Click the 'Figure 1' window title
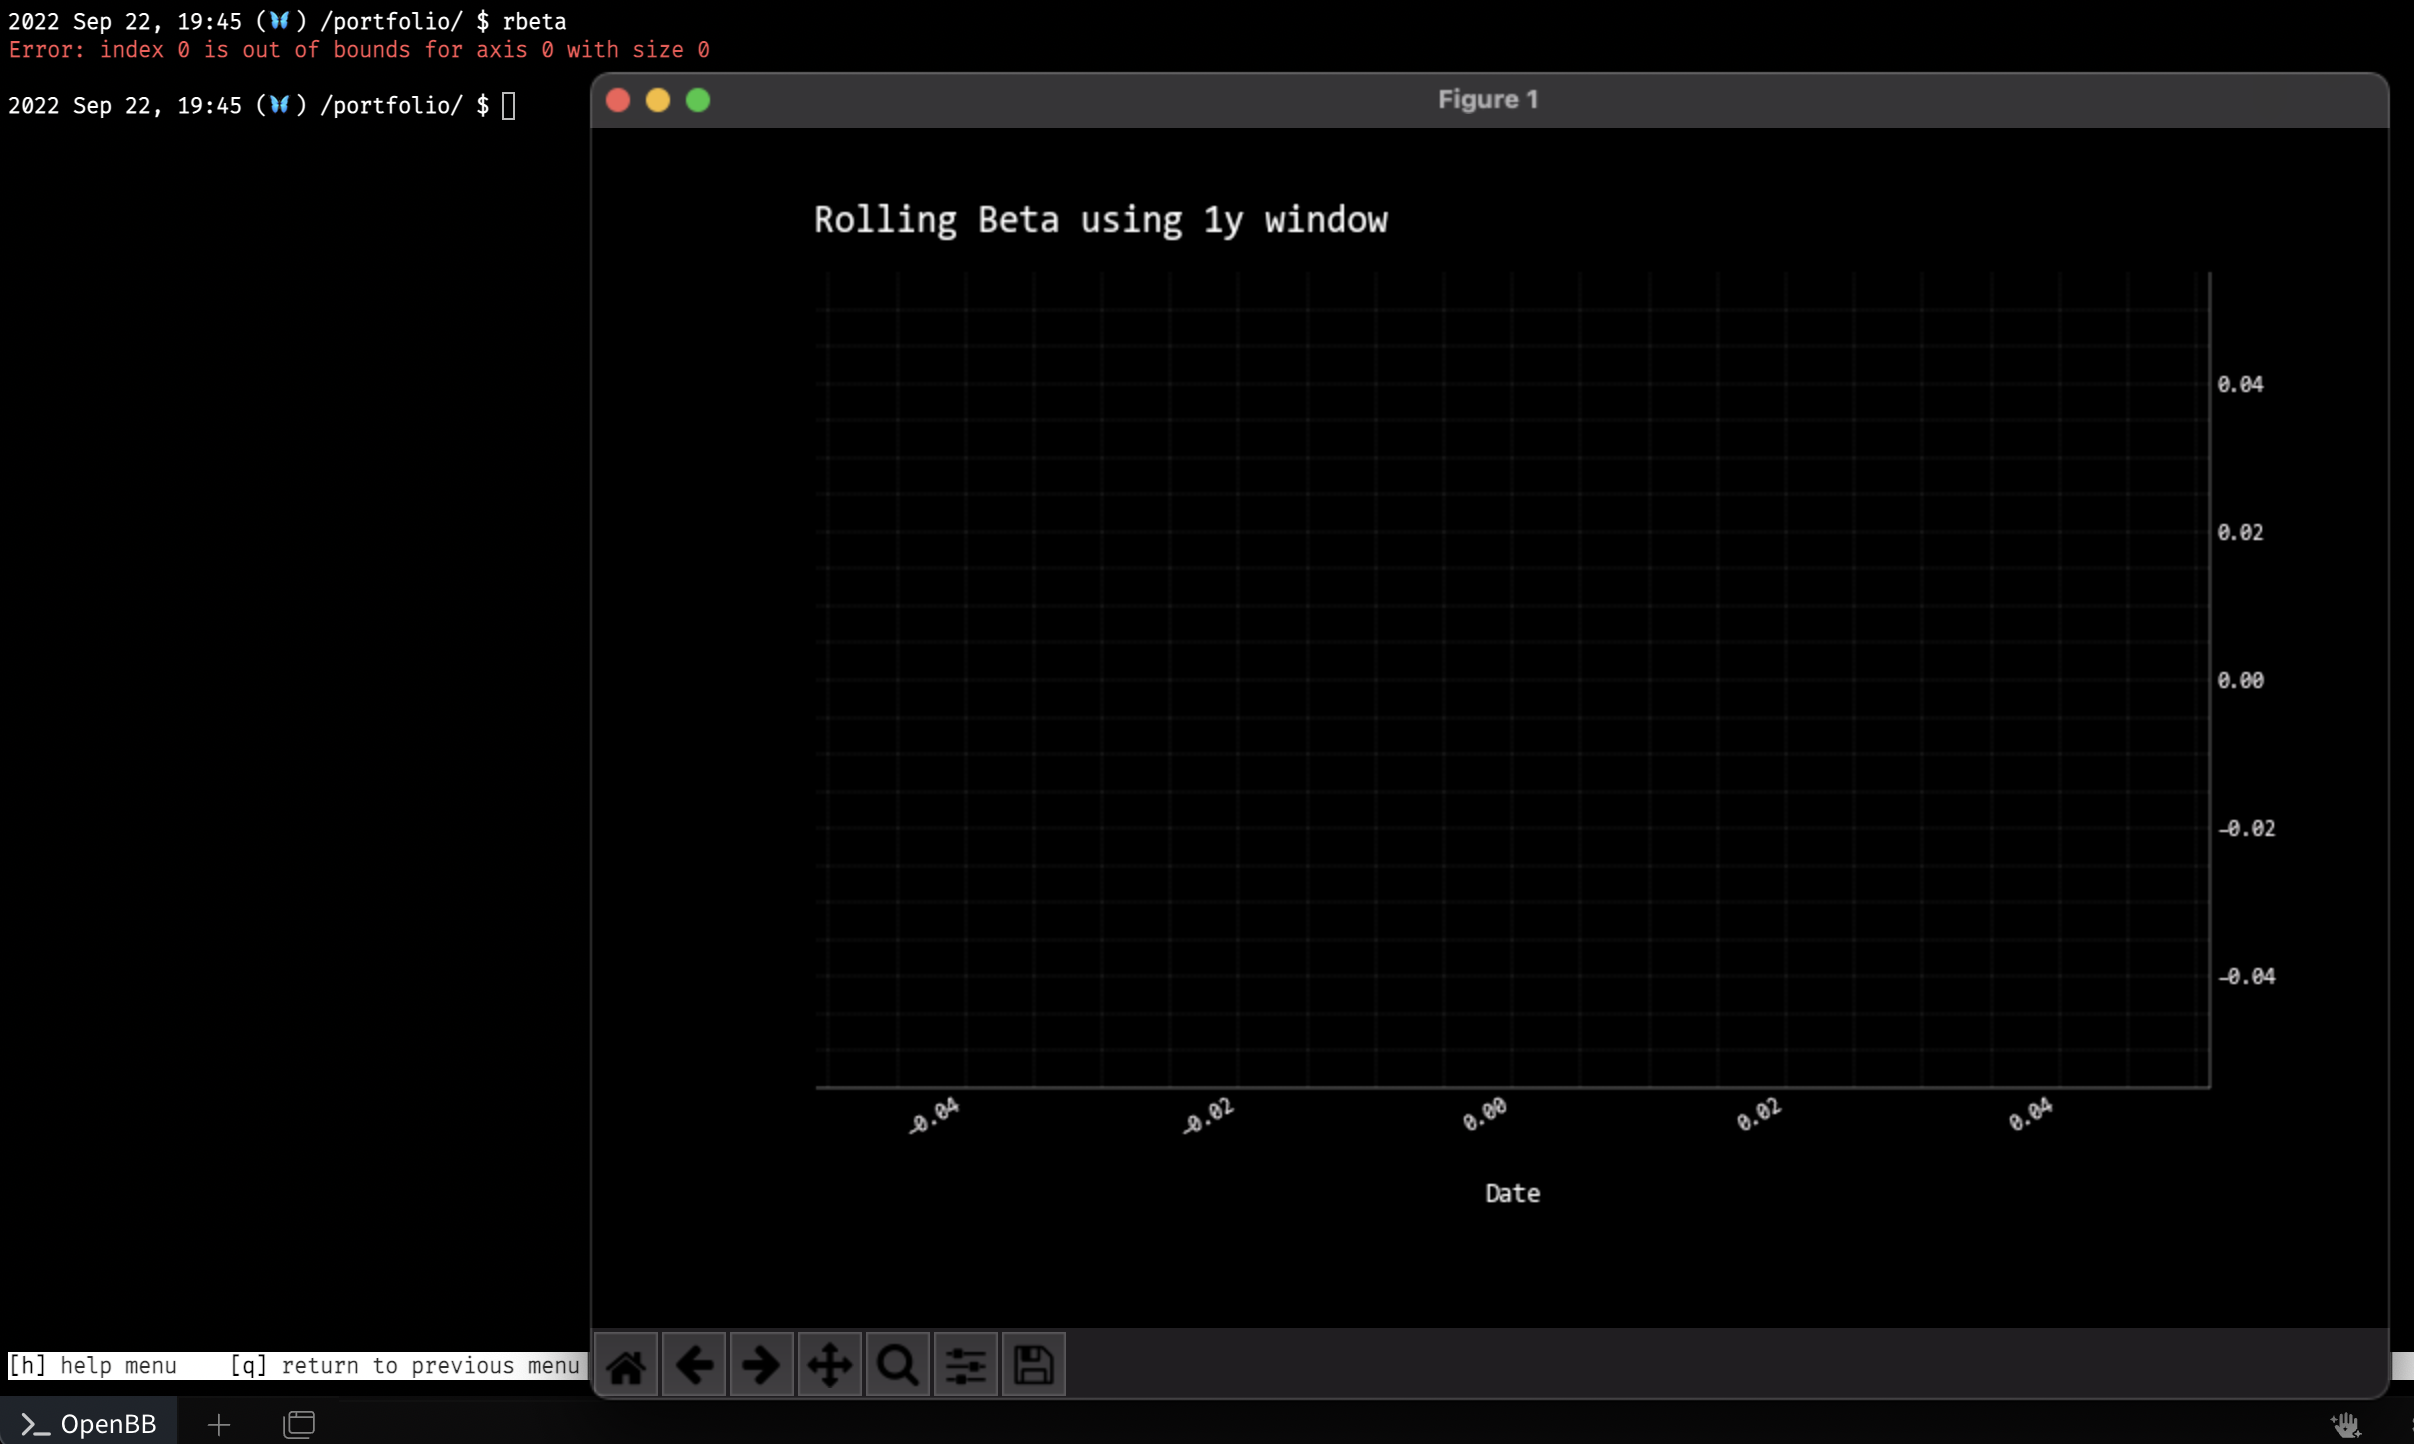The width and height of the screenshot is (2414, 1444). [x=1488, y=100]
